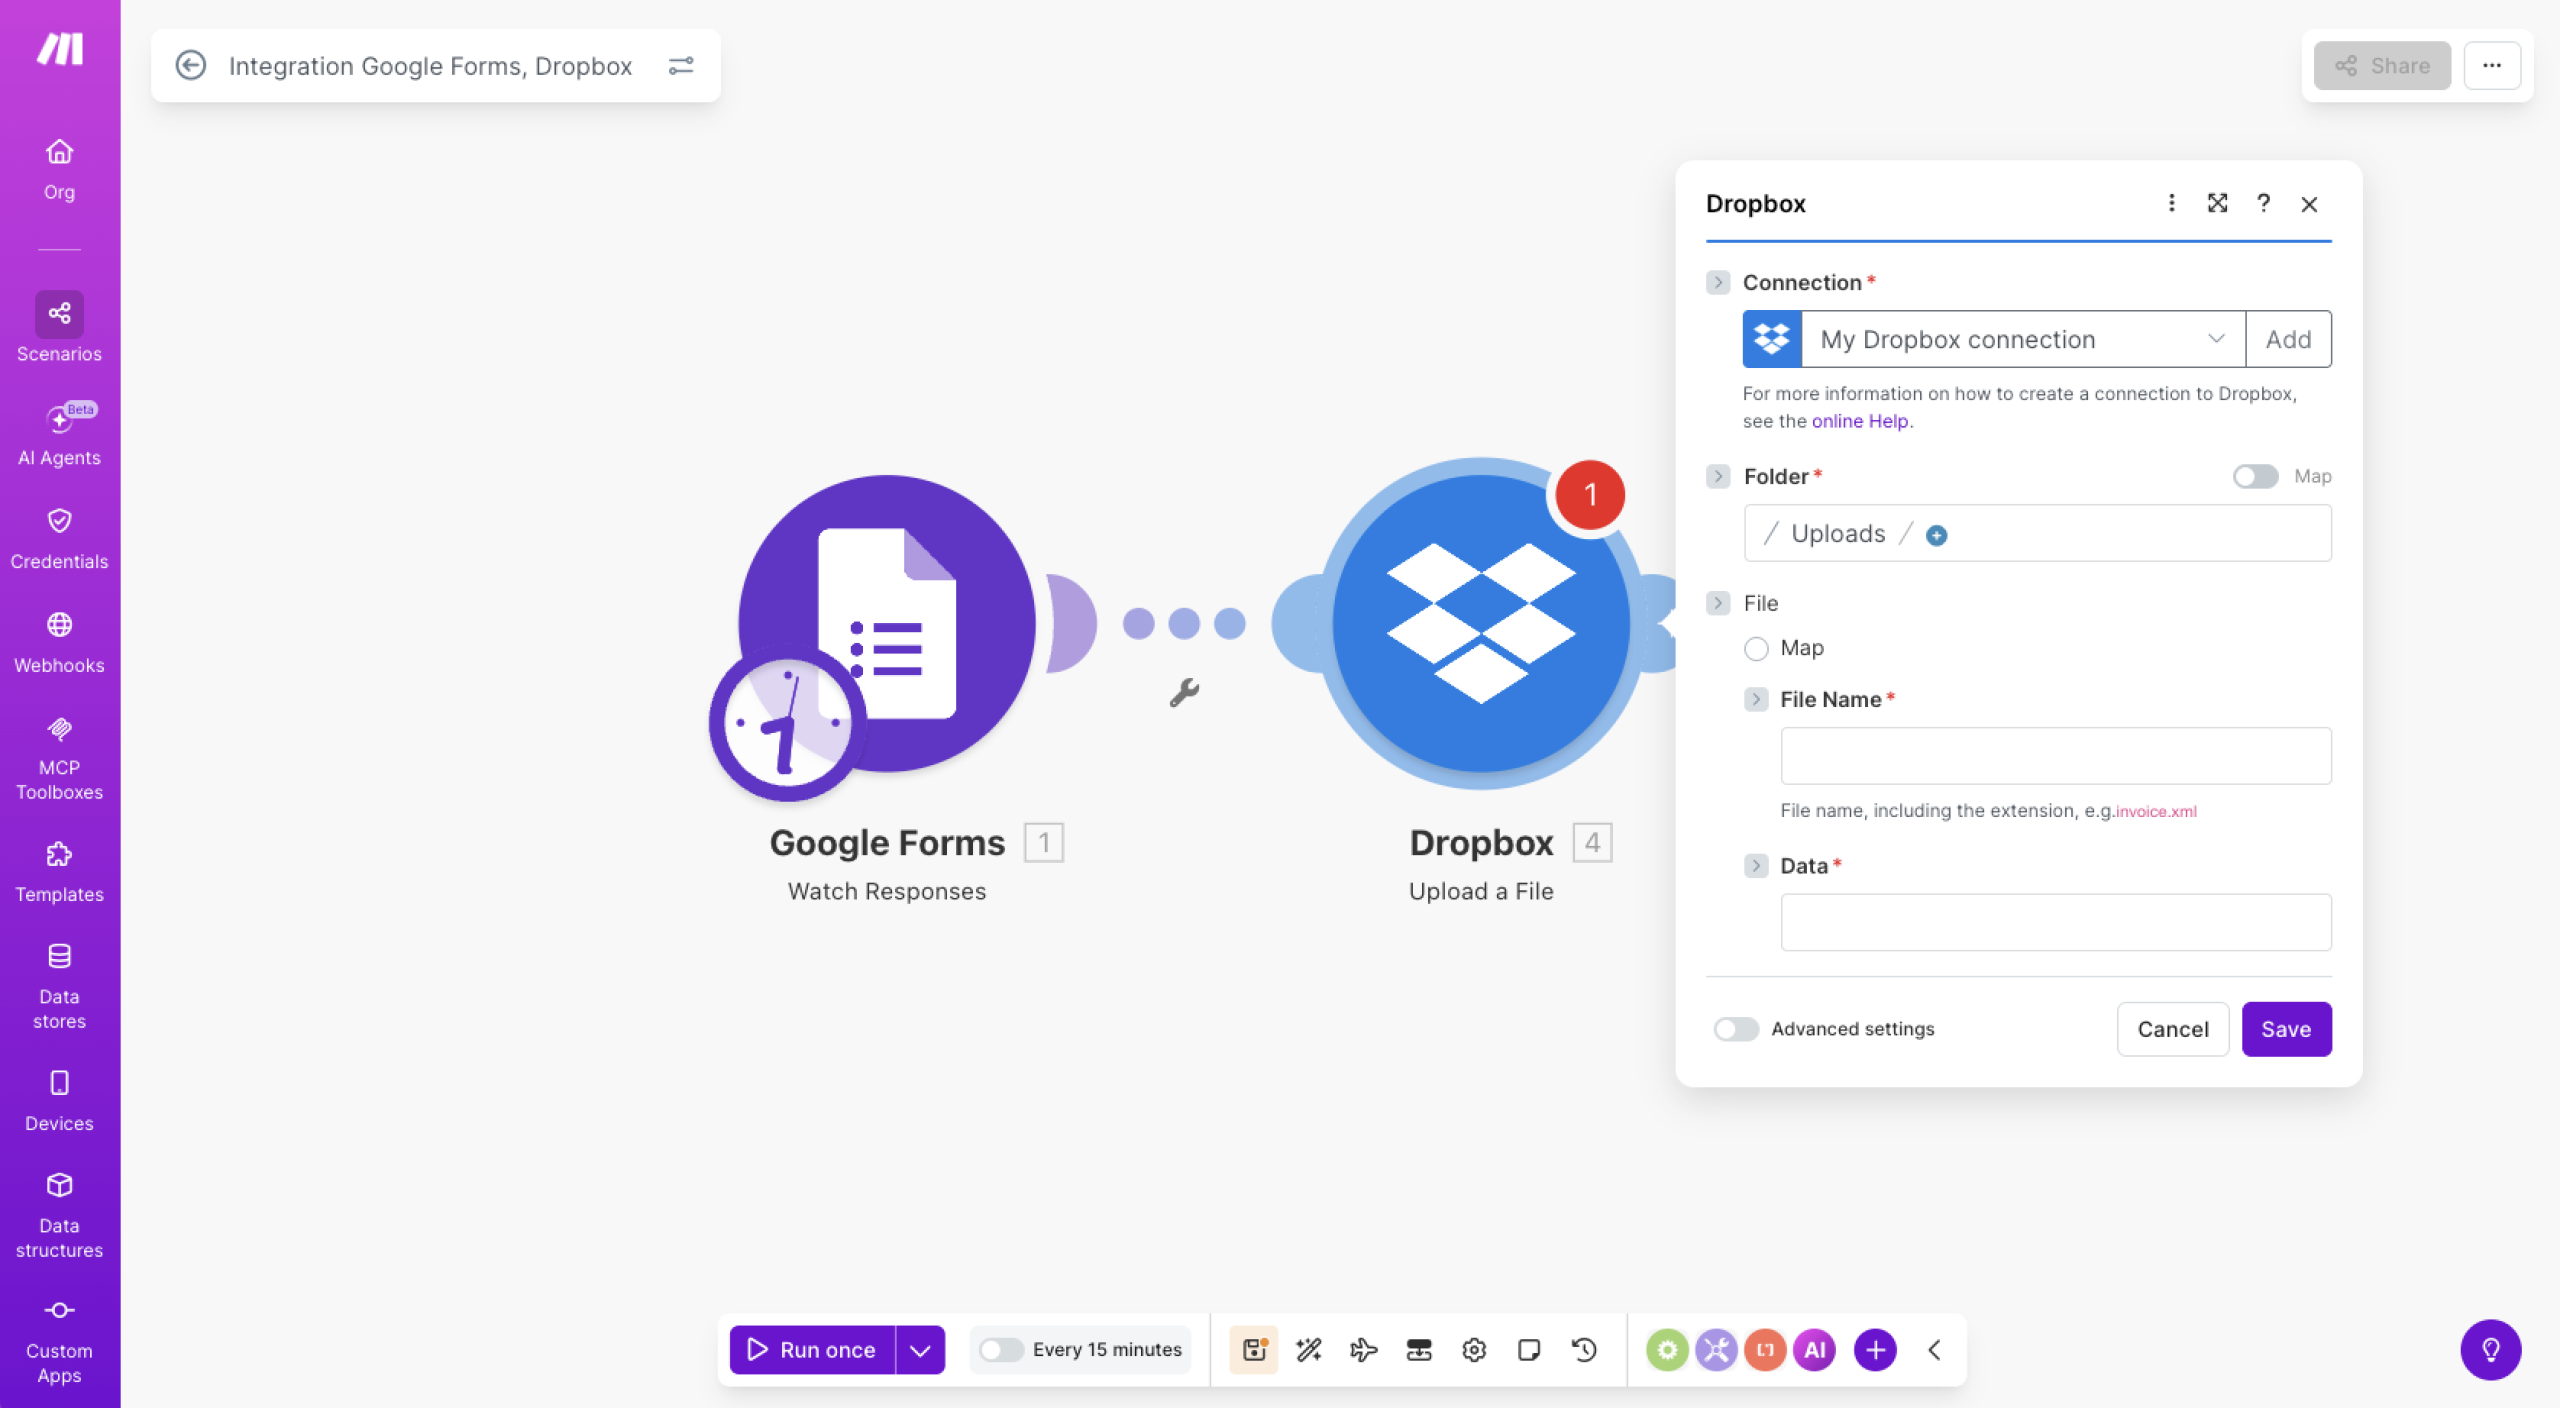
Task: Select the File Map radio button
Action: [1756, 648]
